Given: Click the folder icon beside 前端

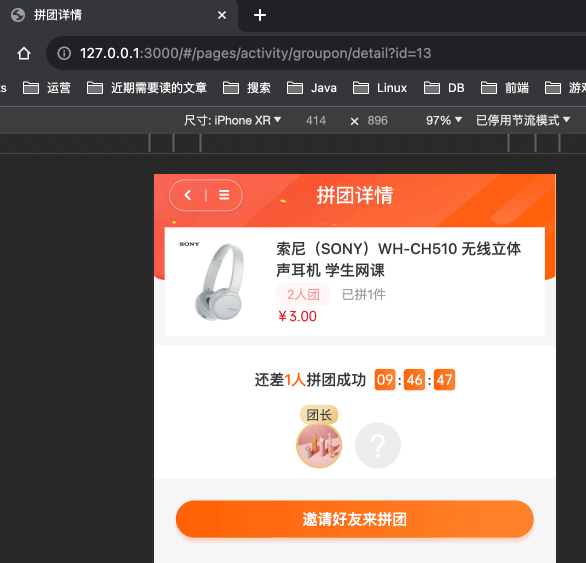Looking at the screenshot, I should pyautogui.click(x=489, y=88).
